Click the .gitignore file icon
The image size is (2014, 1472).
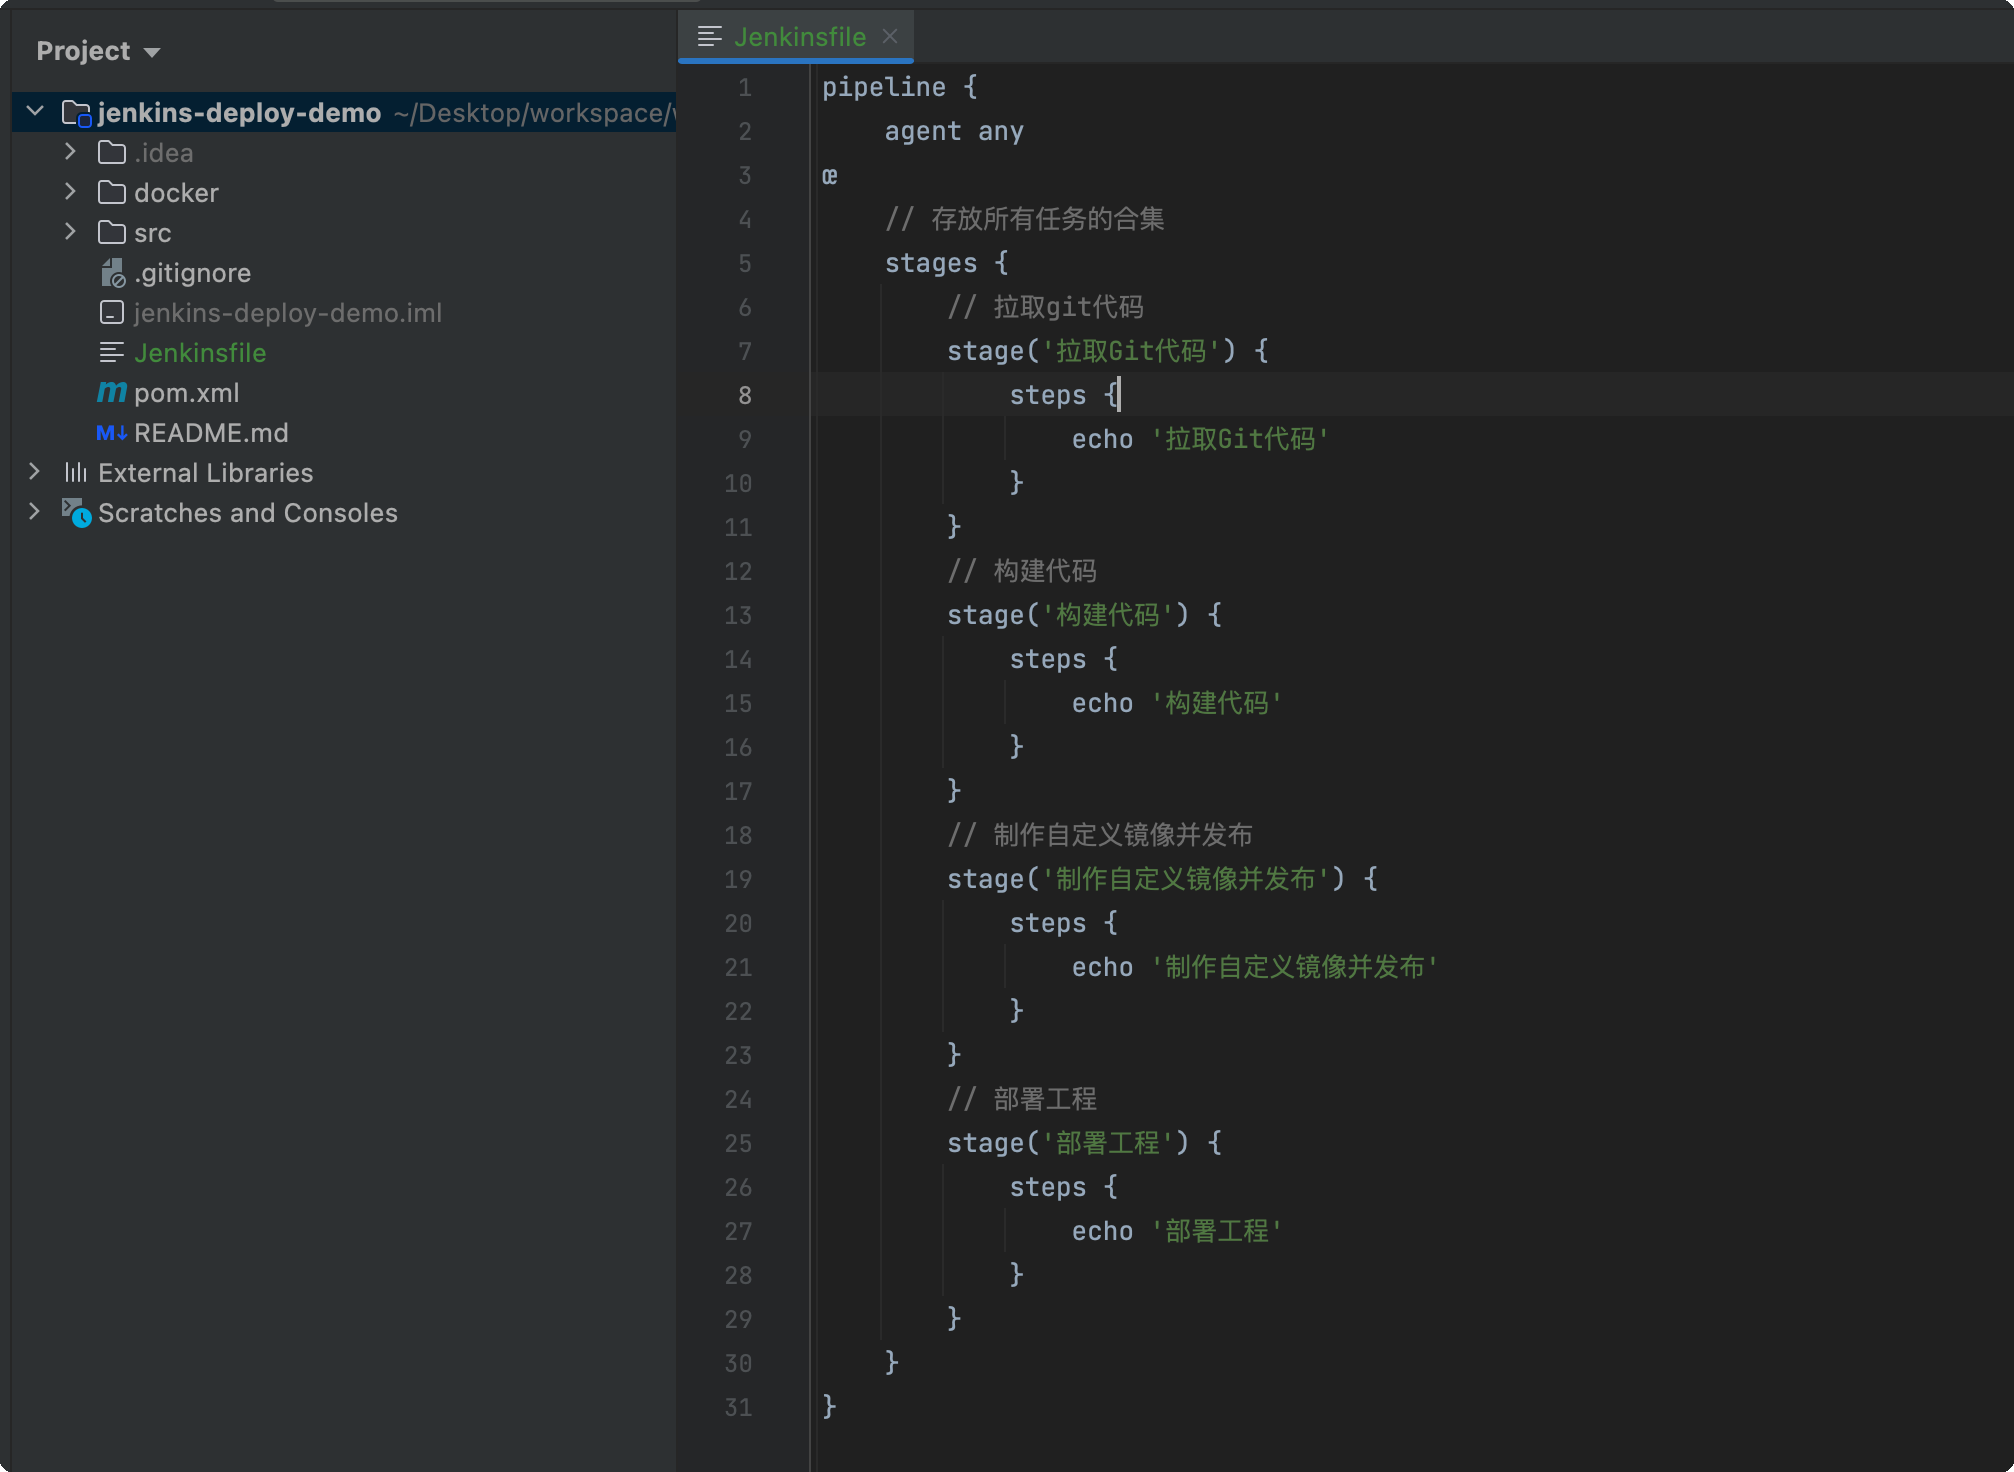[x=113, y=272]
